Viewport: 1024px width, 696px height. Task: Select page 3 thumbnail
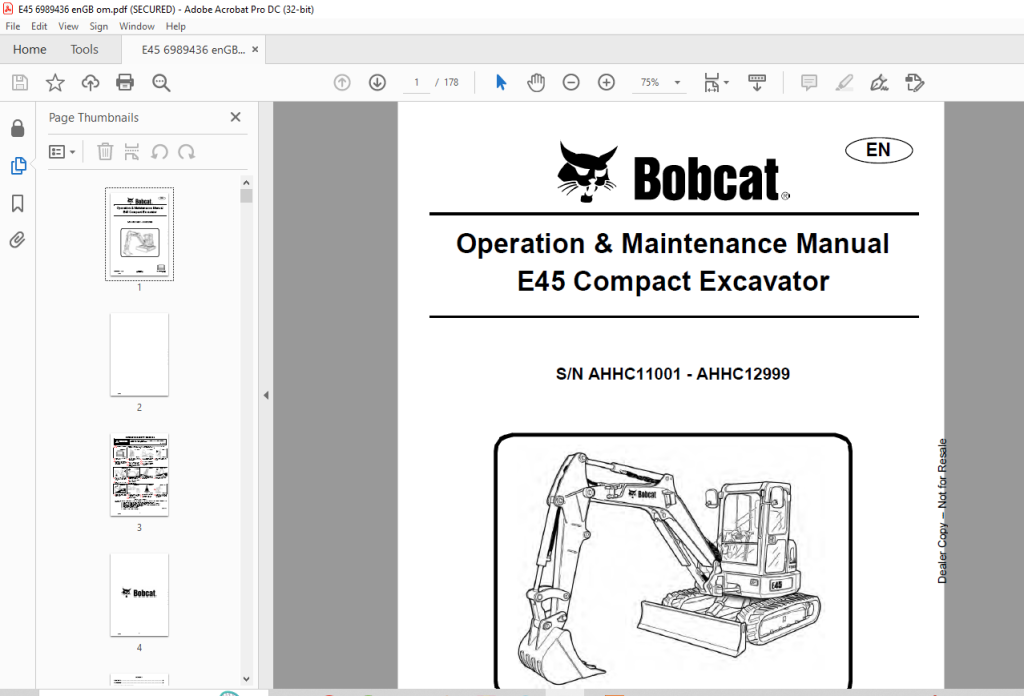(x=139, y=475)
